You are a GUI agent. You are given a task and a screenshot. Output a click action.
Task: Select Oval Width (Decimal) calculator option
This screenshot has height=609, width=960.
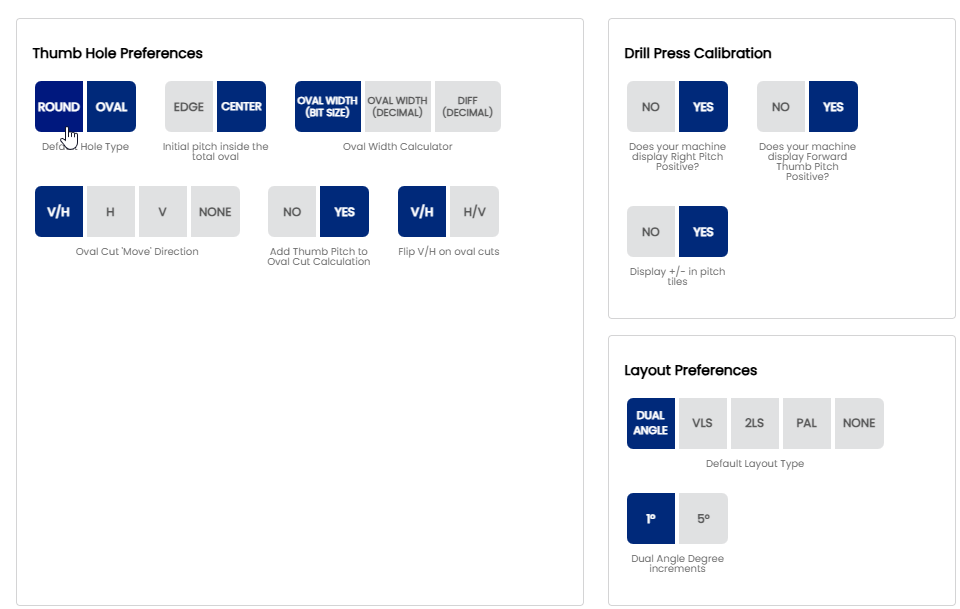click(x=397, y=107)
